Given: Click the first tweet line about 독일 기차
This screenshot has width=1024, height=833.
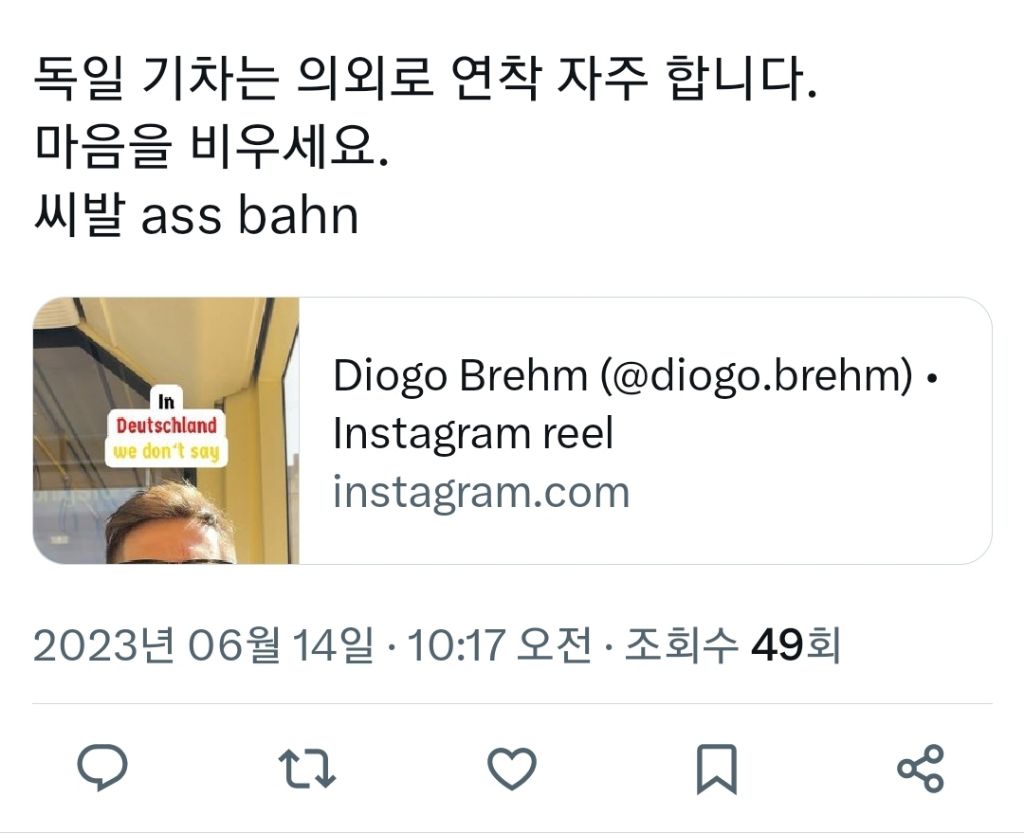Looking at the screenshot, I should tap(425, 80).
